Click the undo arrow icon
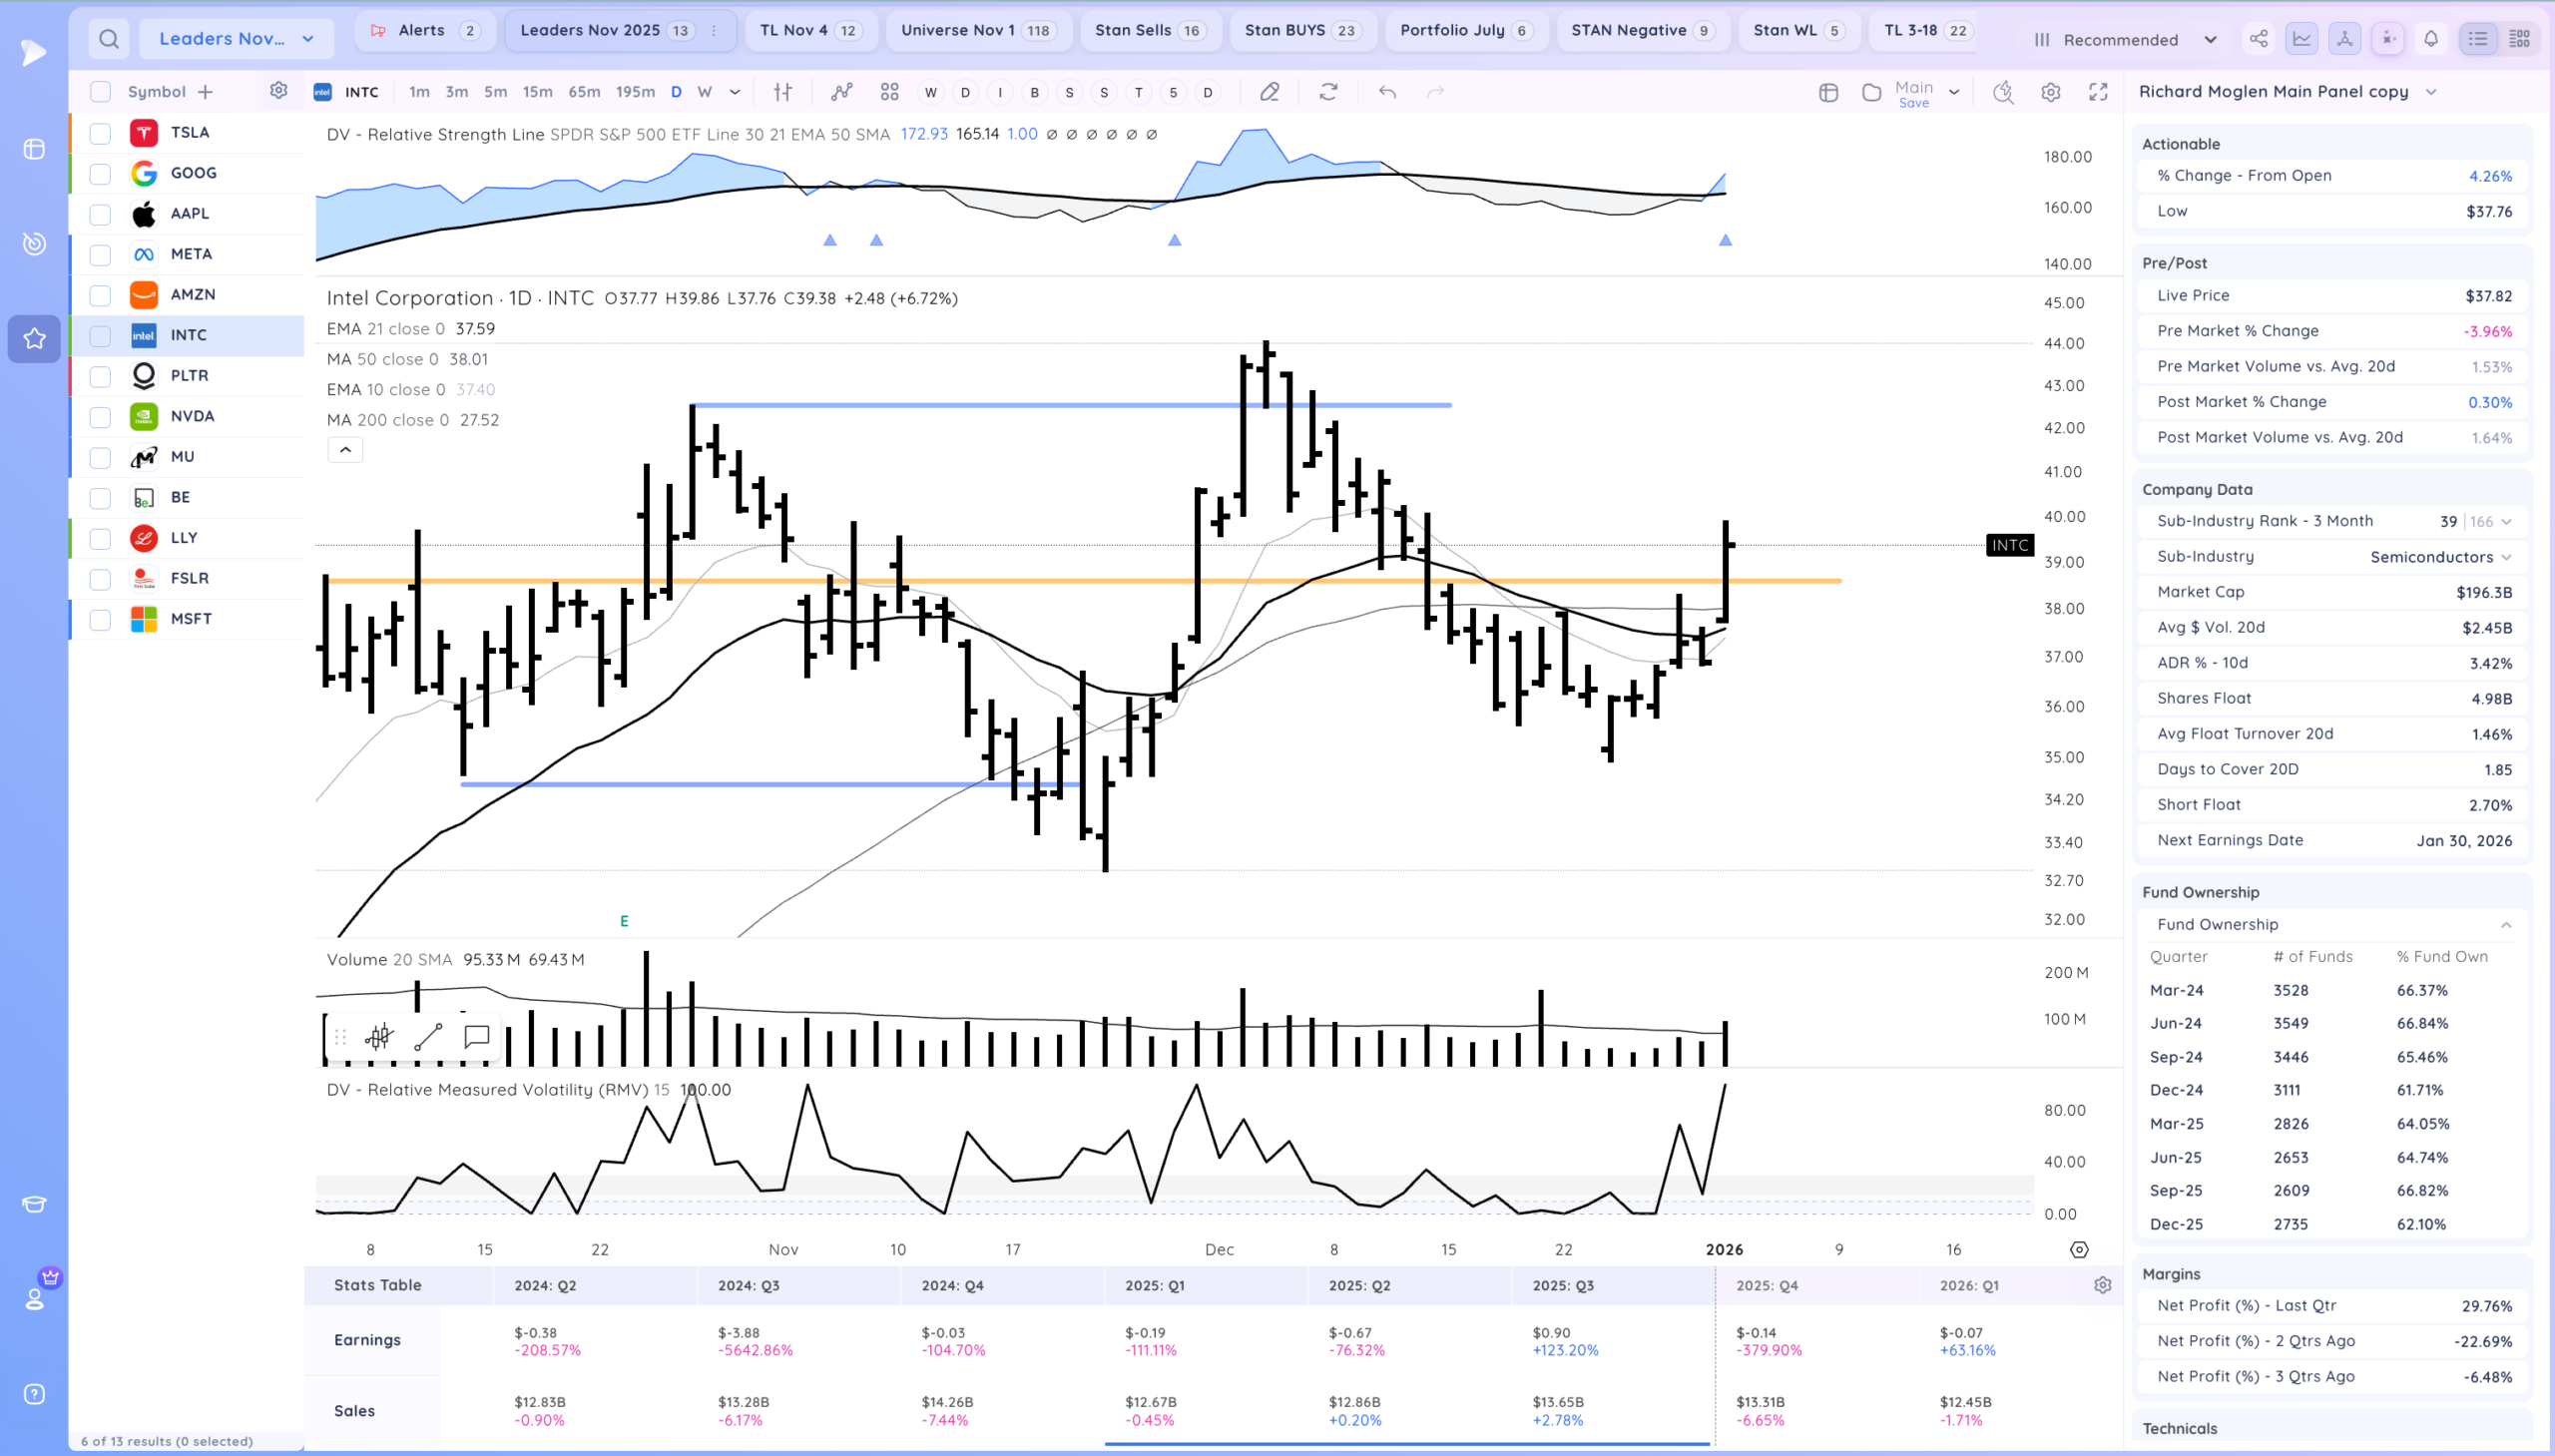 tap(1387, 92)
